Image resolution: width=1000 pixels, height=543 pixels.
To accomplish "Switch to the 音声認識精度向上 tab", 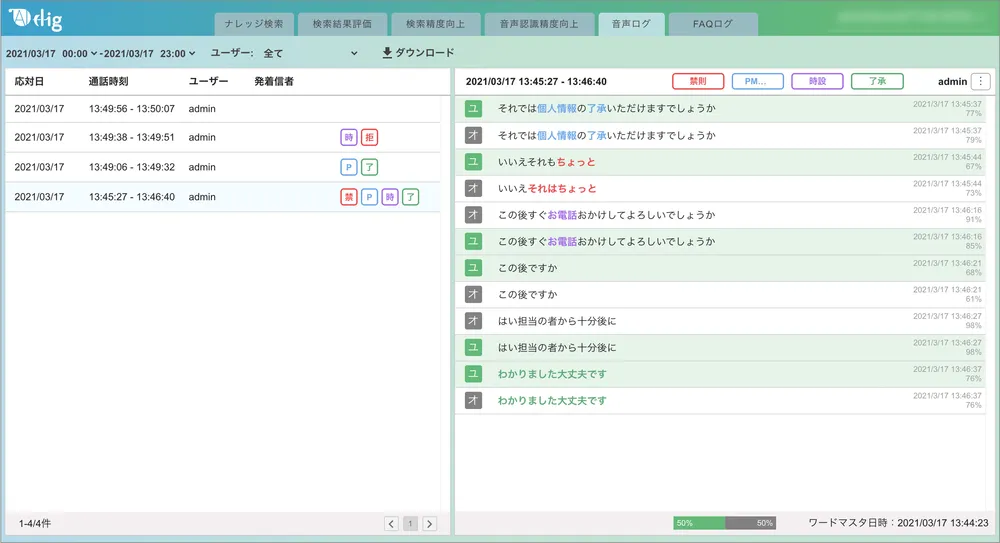I will coord(540,24).
